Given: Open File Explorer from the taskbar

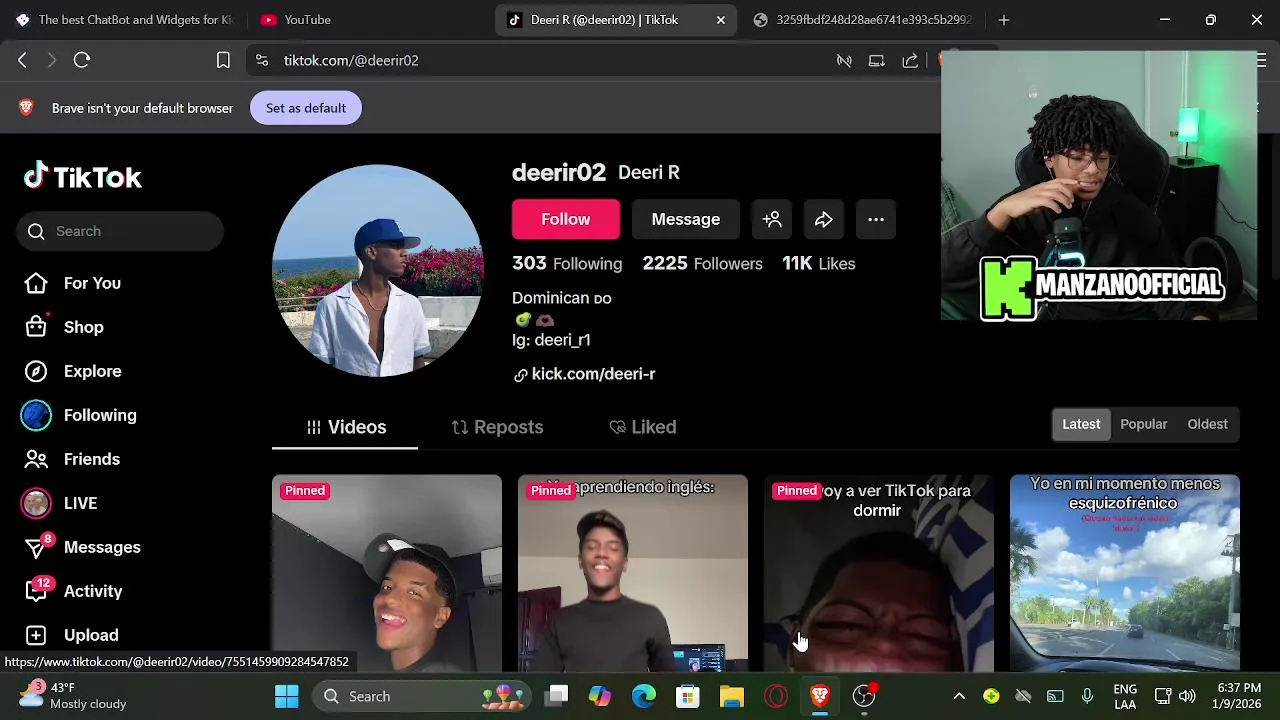Looking at the screenshot, I should [732, 696].
